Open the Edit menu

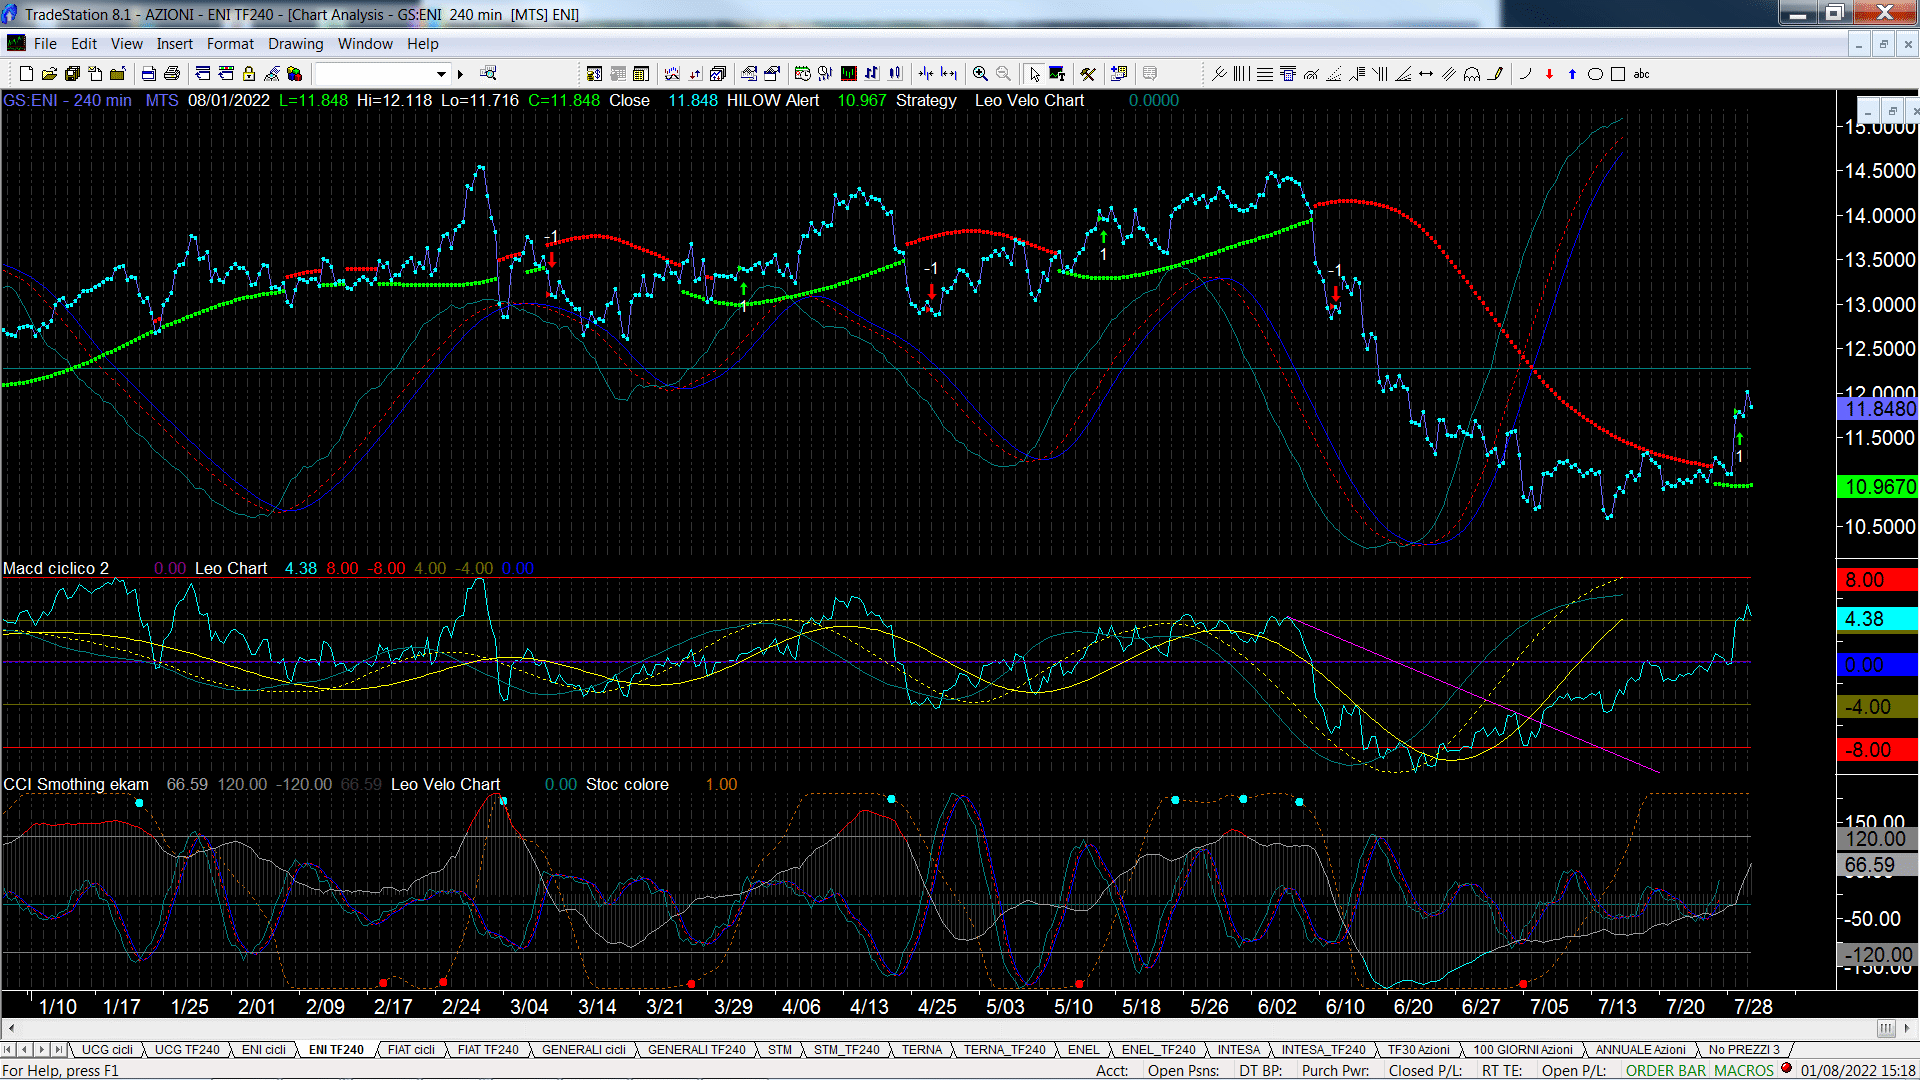tap(84, 44)
